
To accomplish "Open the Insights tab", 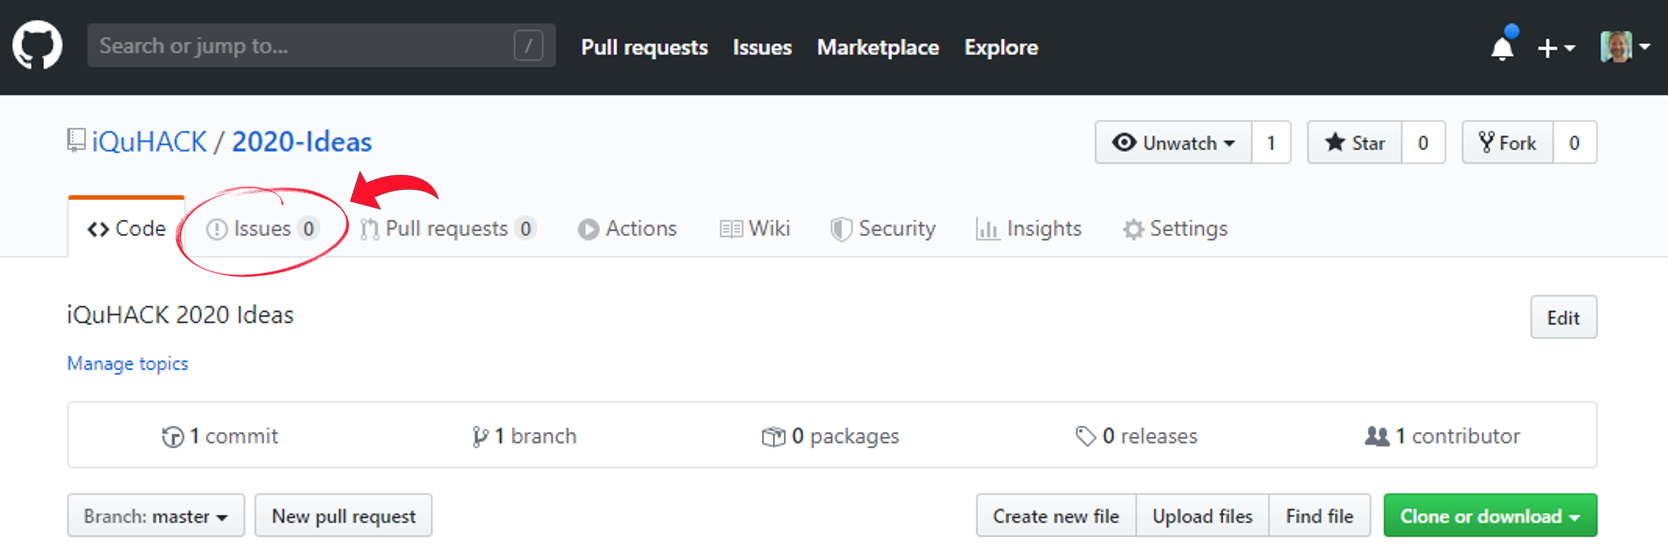I will pos(1029,229).
